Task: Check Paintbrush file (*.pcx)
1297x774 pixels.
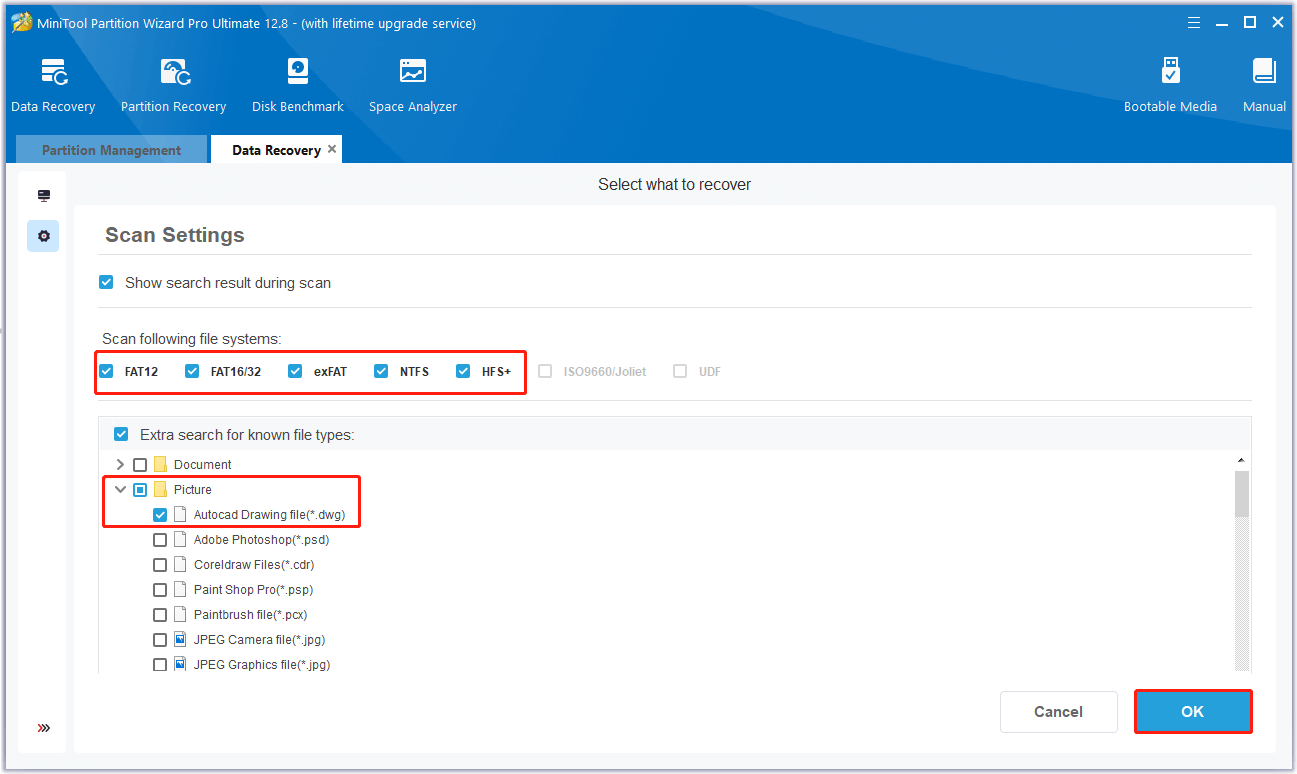Action: pos(160,615)
